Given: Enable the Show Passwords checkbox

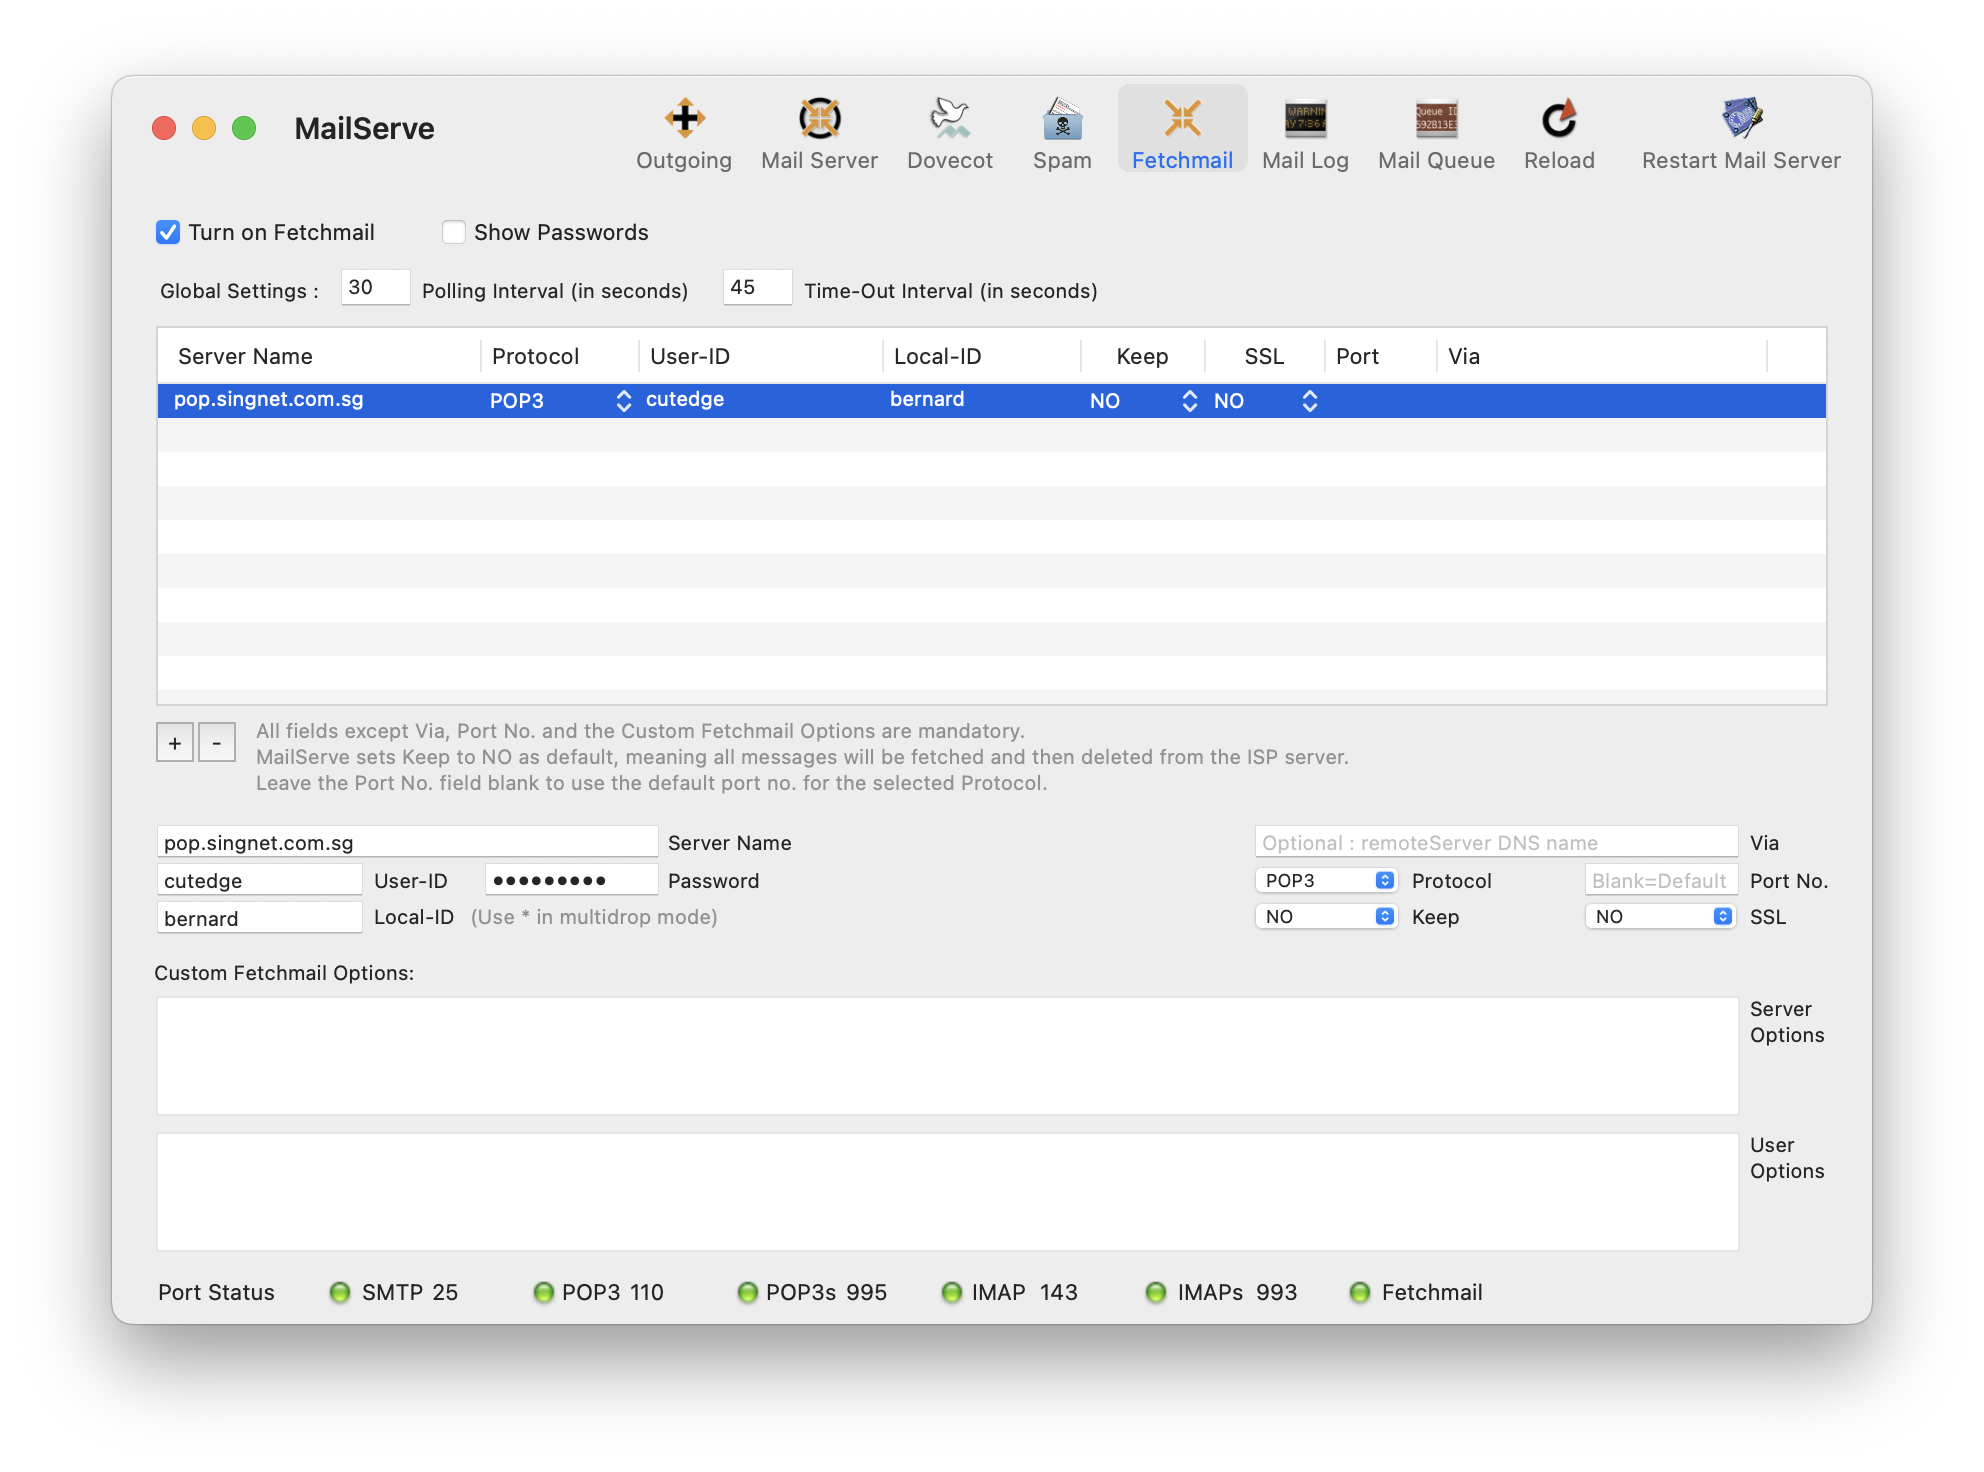Looking at the screenshot, I should [454, 232].
